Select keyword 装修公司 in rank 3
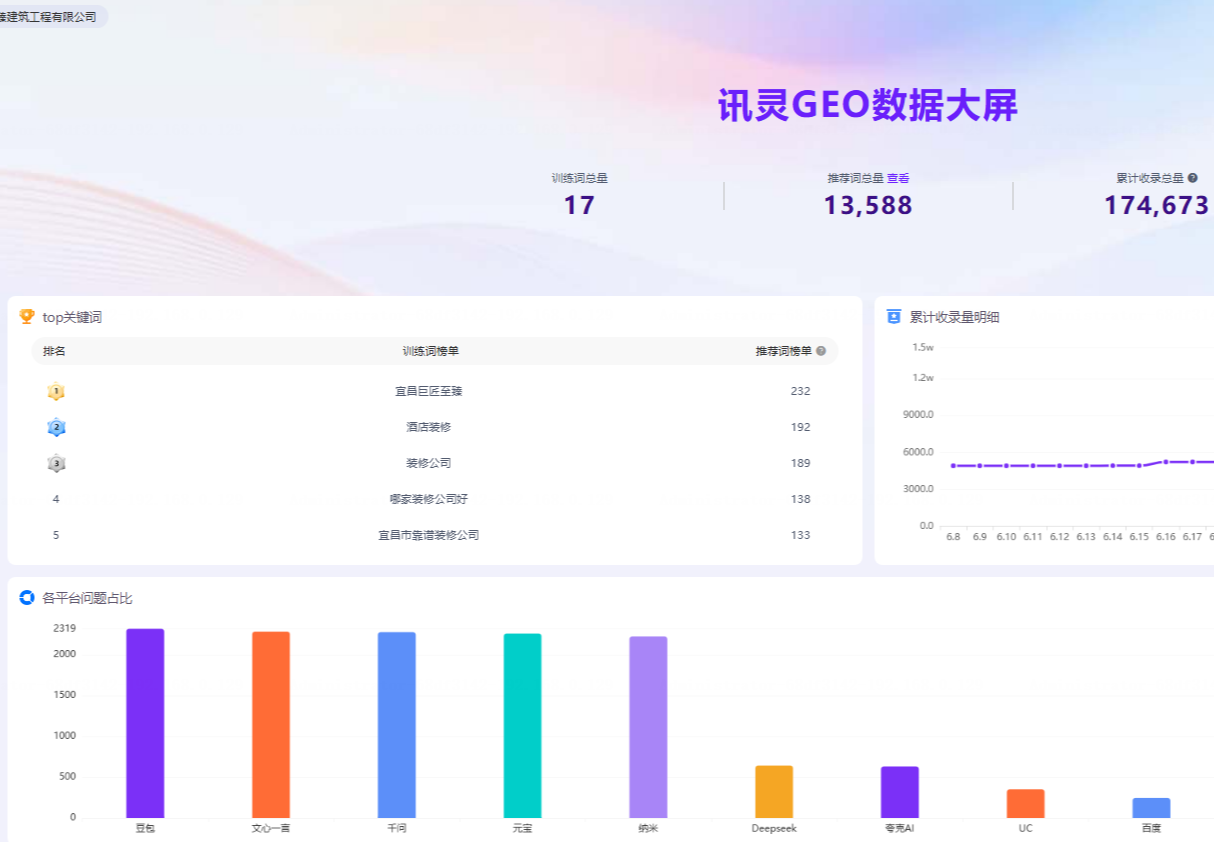The image size is (1214, 842). pyautogui.click(x=428, y=463)
